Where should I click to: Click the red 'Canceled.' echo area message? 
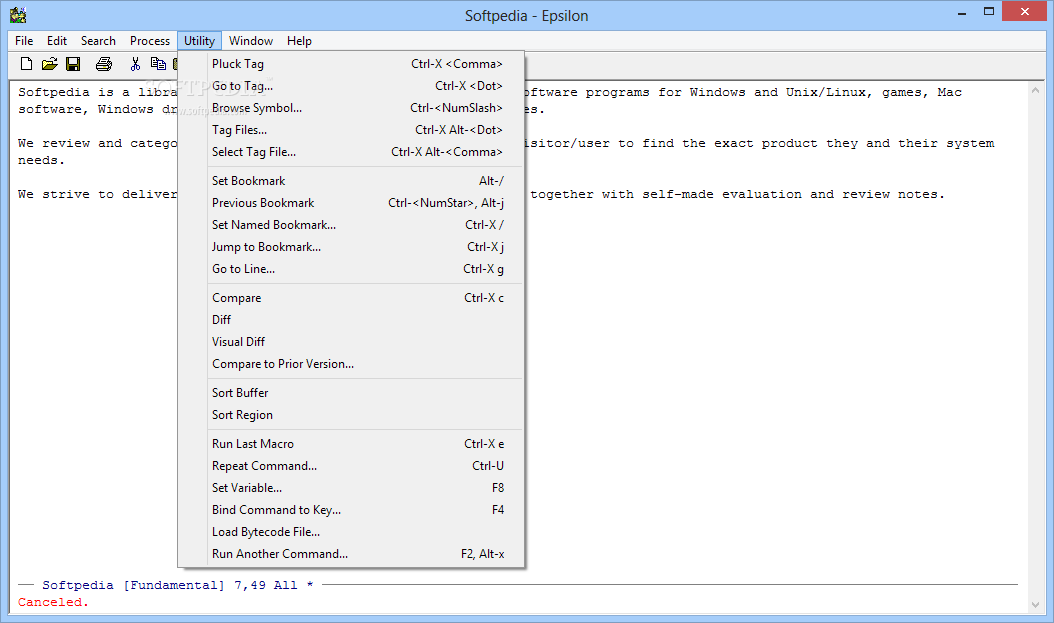(53, 602)
